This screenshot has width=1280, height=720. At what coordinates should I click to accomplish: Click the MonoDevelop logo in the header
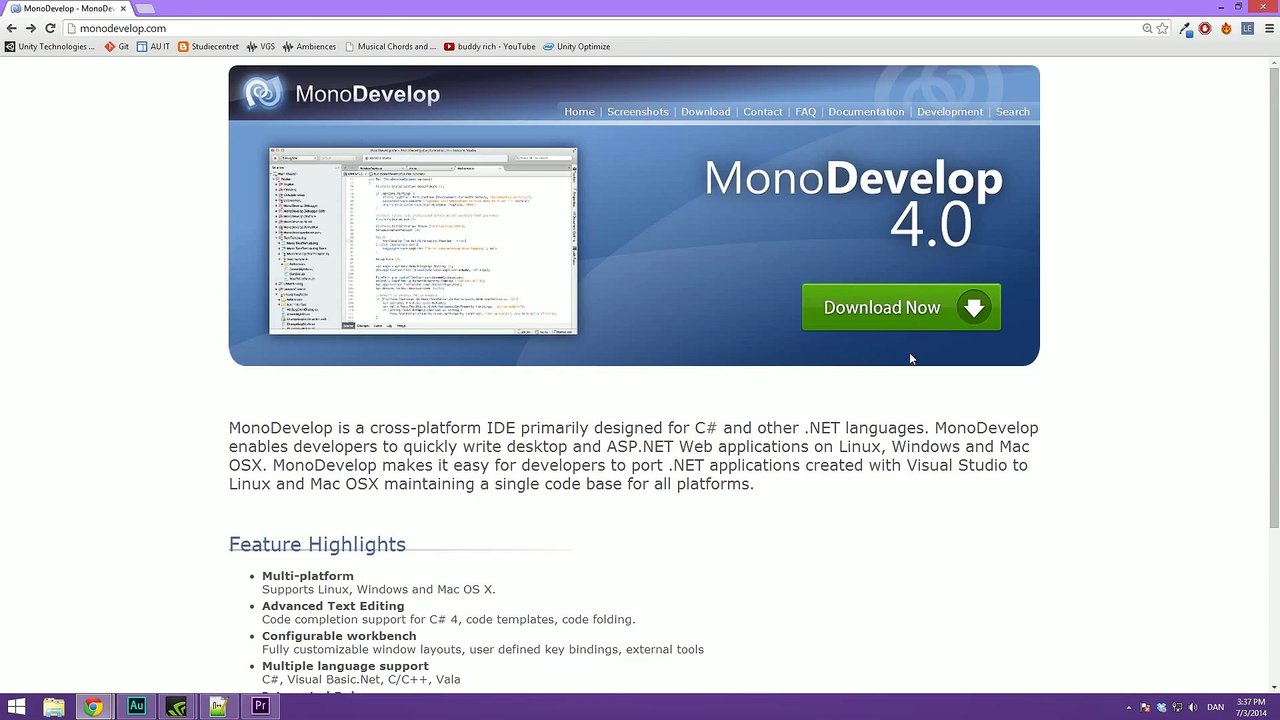click(342, 94)
